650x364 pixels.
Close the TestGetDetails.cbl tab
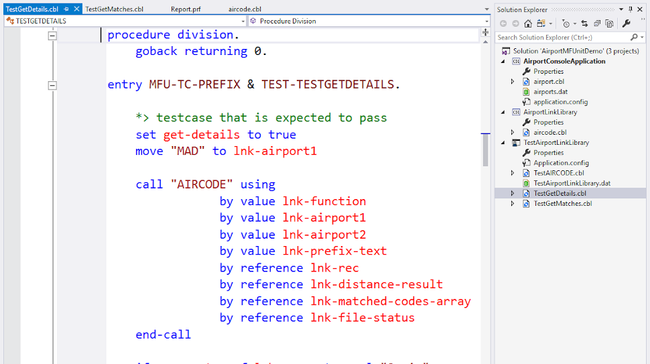coord(77,9)
